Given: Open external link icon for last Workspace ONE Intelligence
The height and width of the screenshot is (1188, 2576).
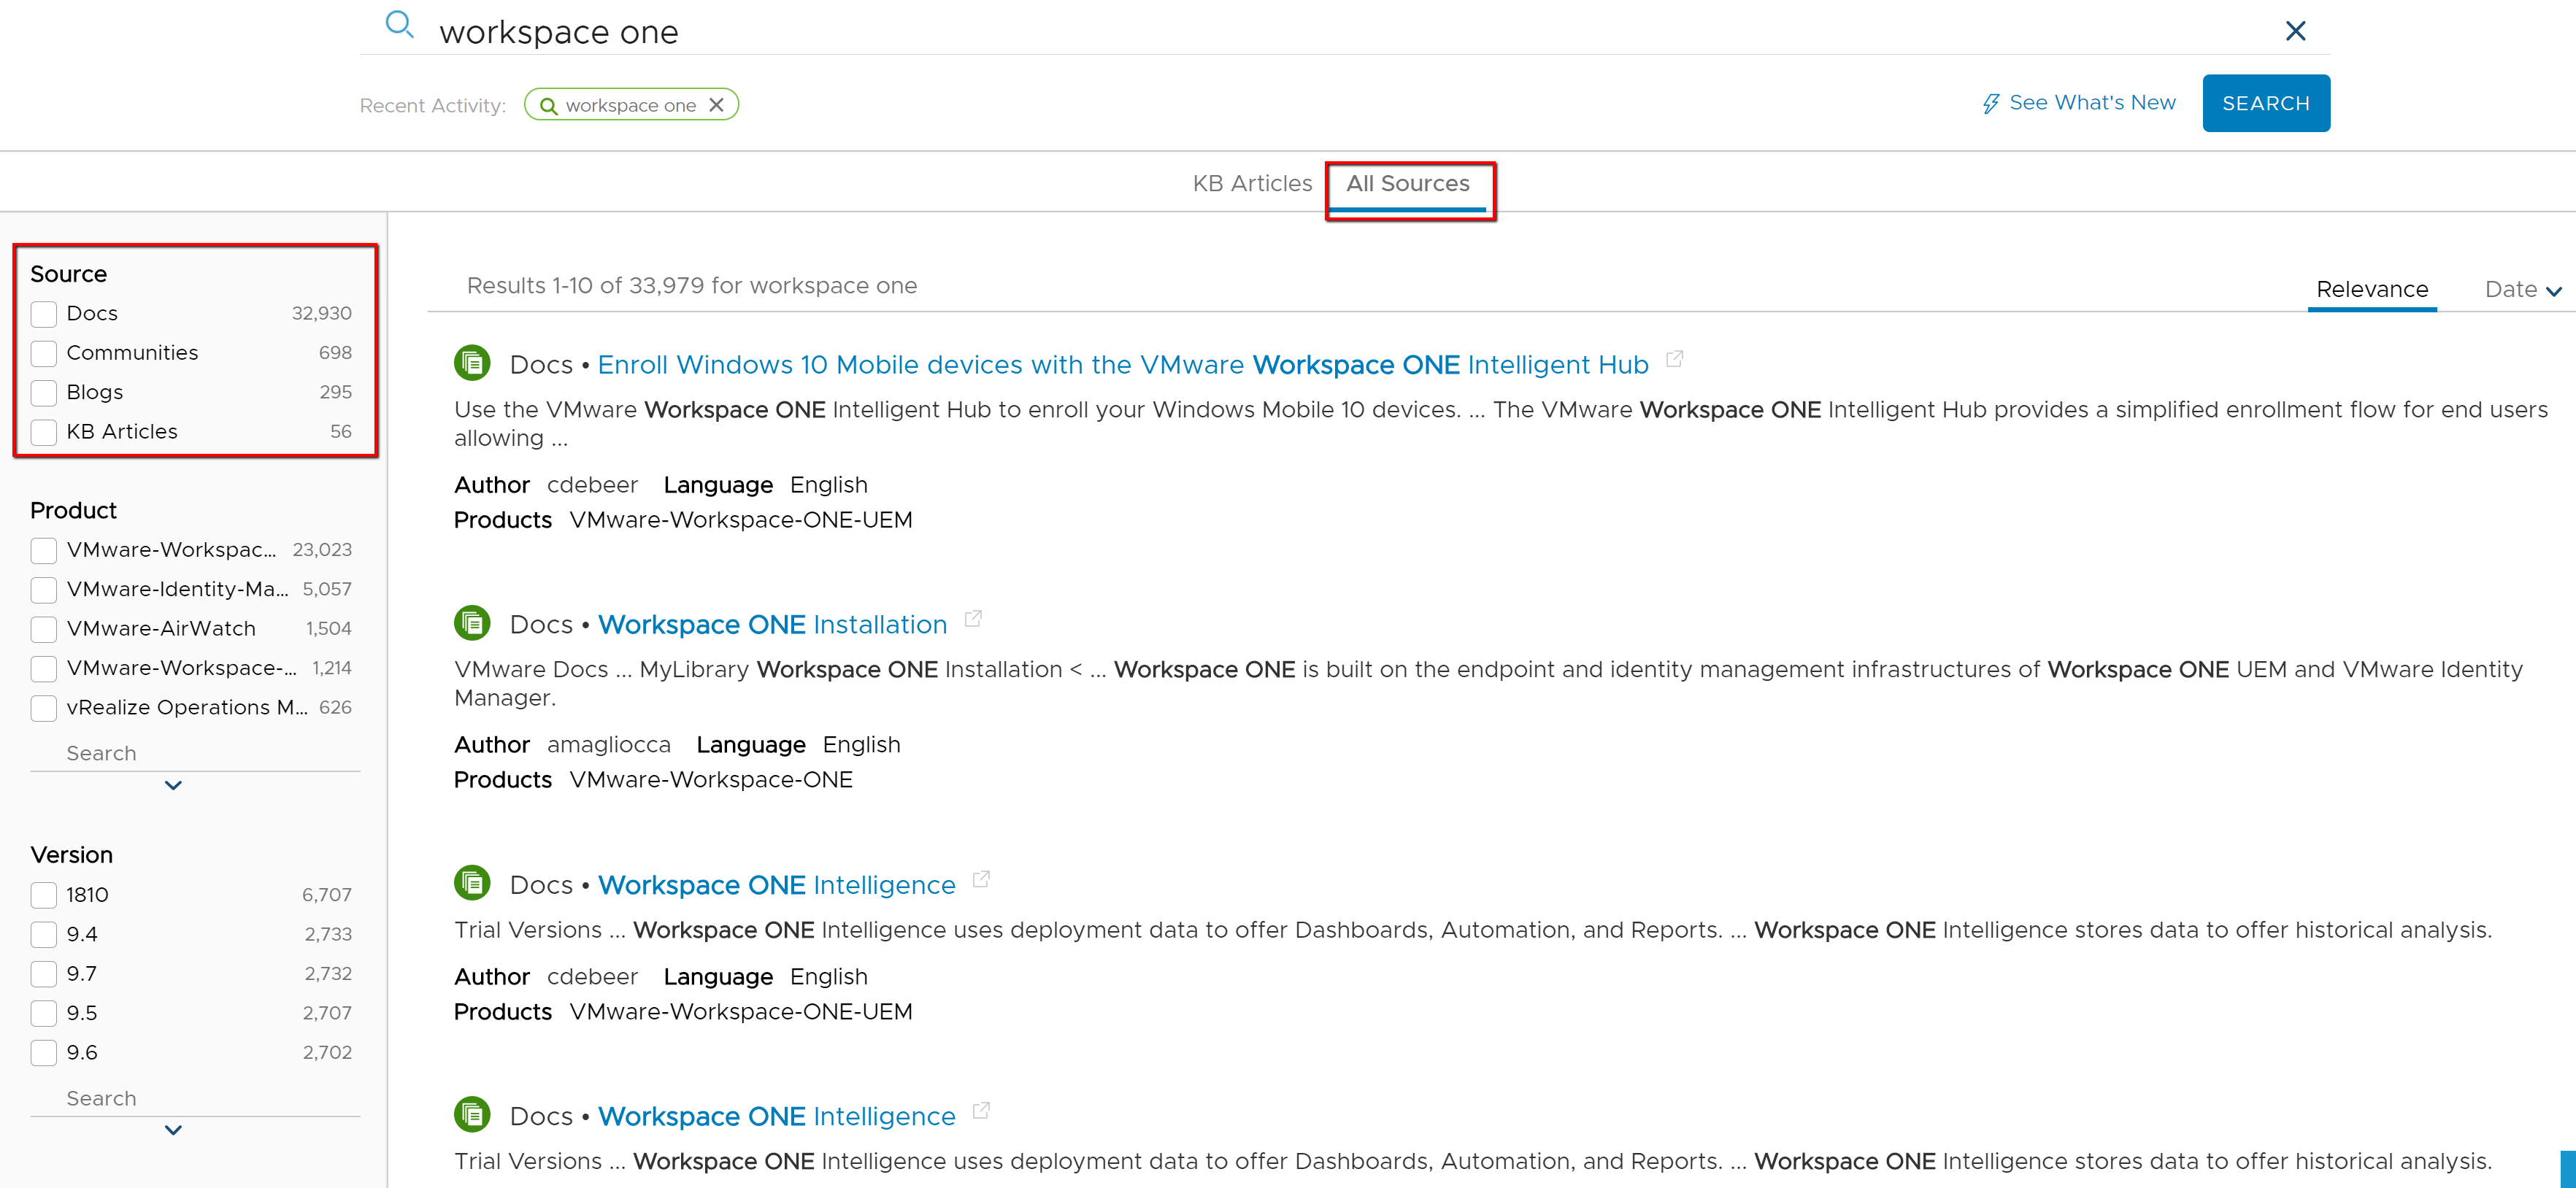Looking at the screenshot, I should click(x=981, y=1110).
